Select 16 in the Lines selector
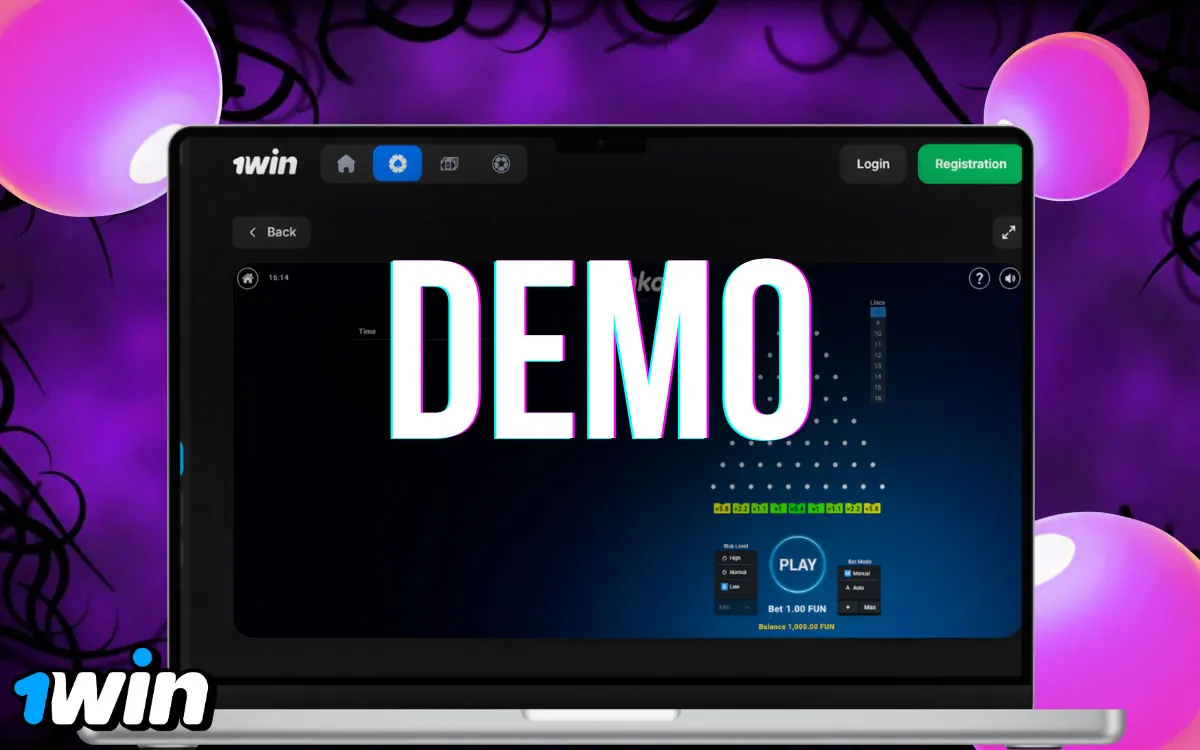This screenshot has width=1200, height=750. (x=878, y=397)
